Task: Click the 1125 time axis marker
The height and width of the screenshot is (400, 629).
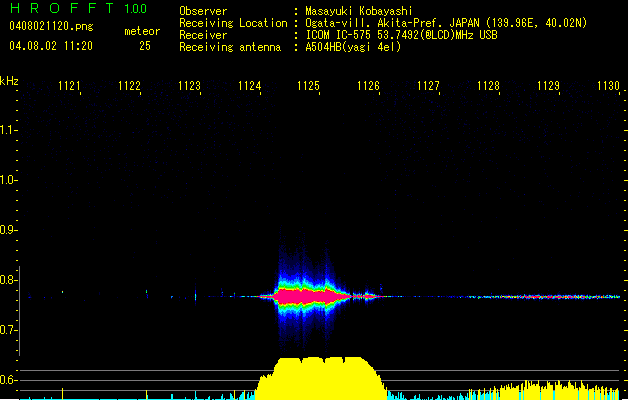Action: pos(308,86)
